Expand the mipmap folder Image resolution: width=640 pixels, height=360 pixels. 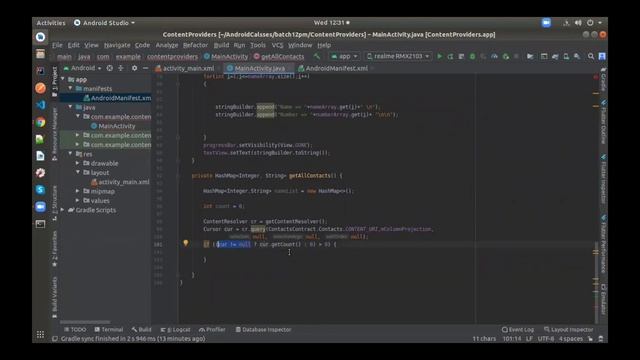coord(78,191)
